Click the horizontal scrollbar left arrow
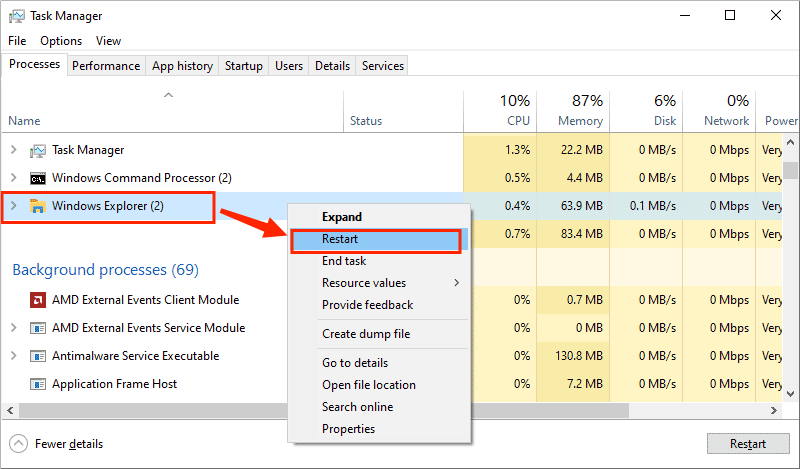800x469 pixels. coord(10,410)
